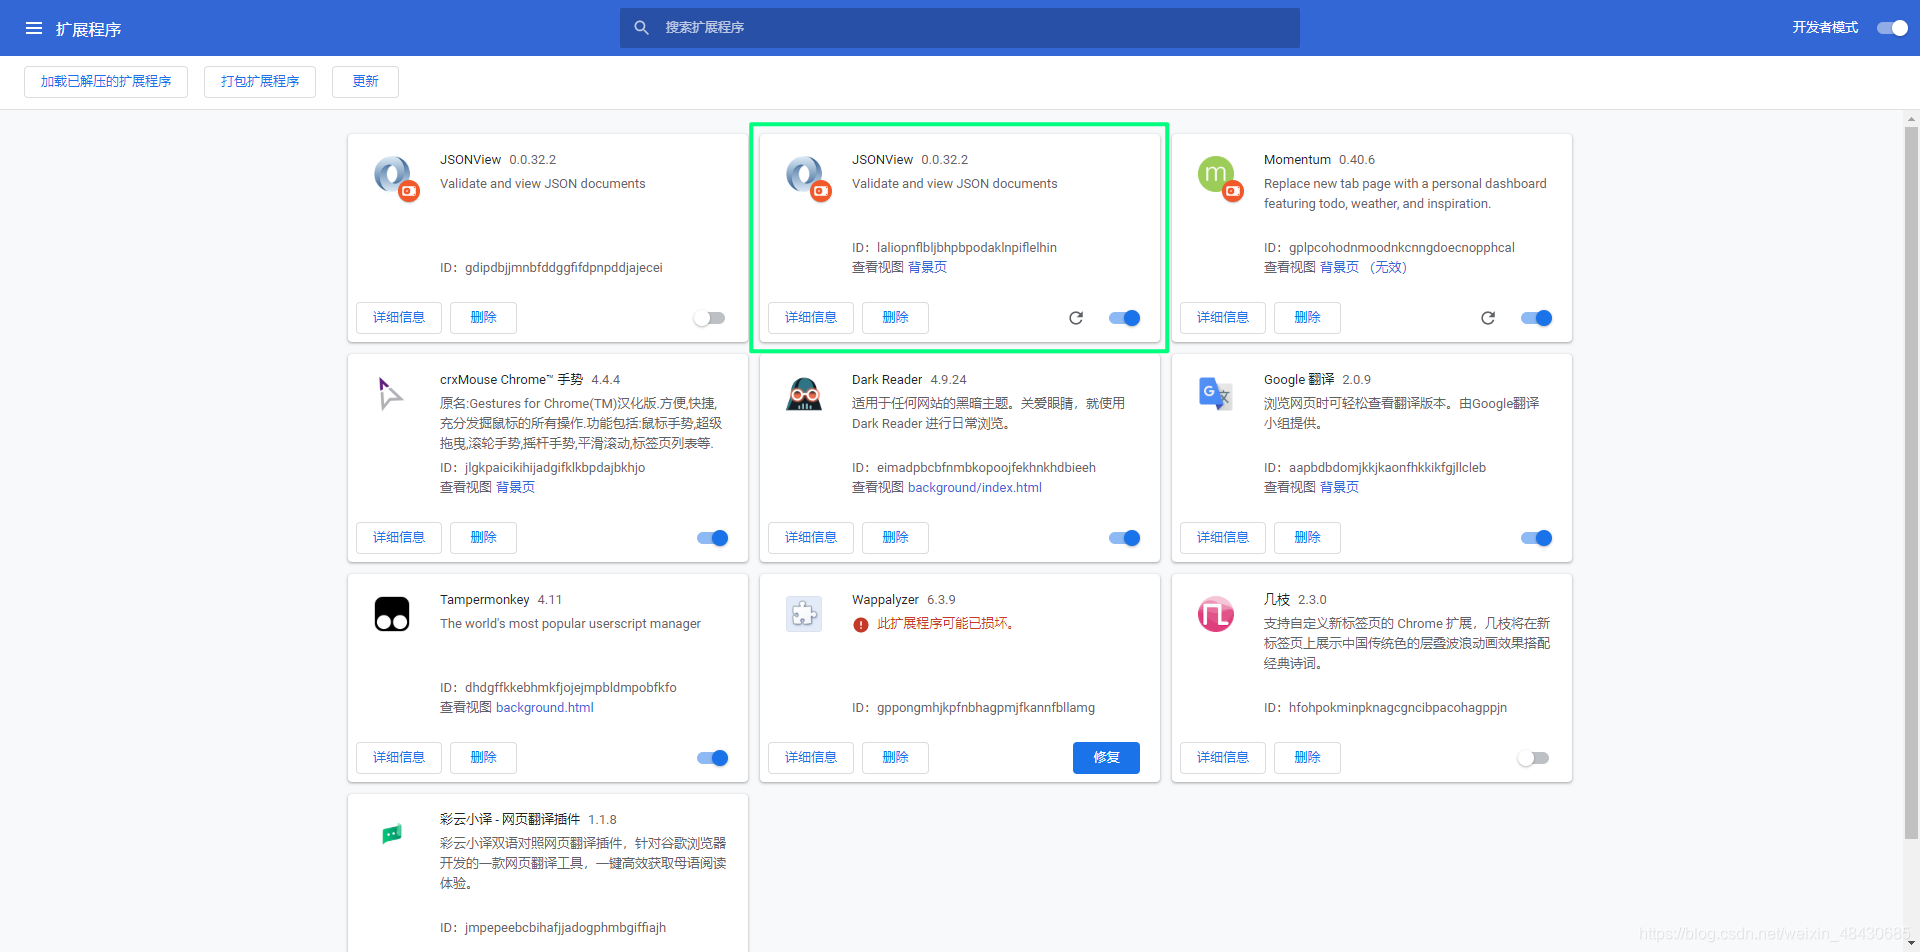Image resolution: width=1920 pixels, height=952 pixels.
Task: Click the Wappalyzer red error warning icon
Action: [x=860, y=625]
